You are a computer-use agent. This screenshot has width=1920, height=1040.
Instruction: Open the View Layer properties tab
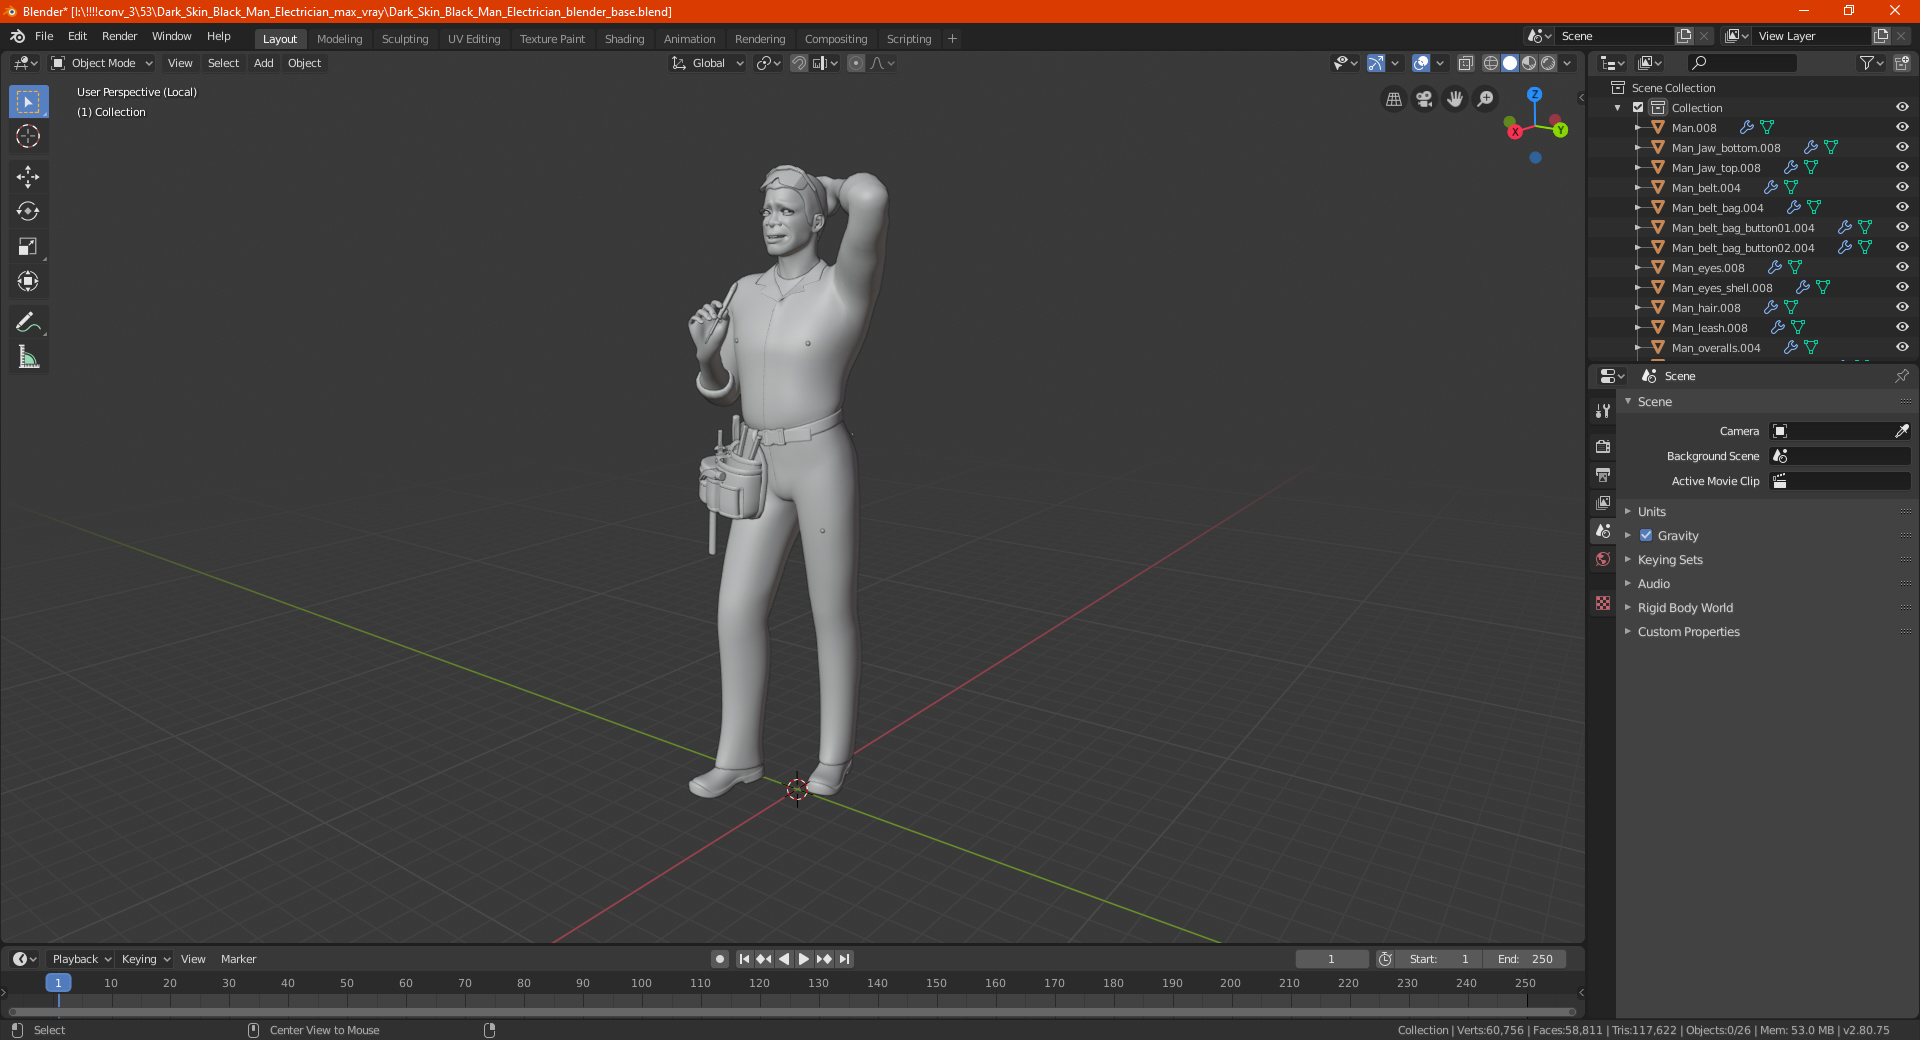pos(1603,502)
